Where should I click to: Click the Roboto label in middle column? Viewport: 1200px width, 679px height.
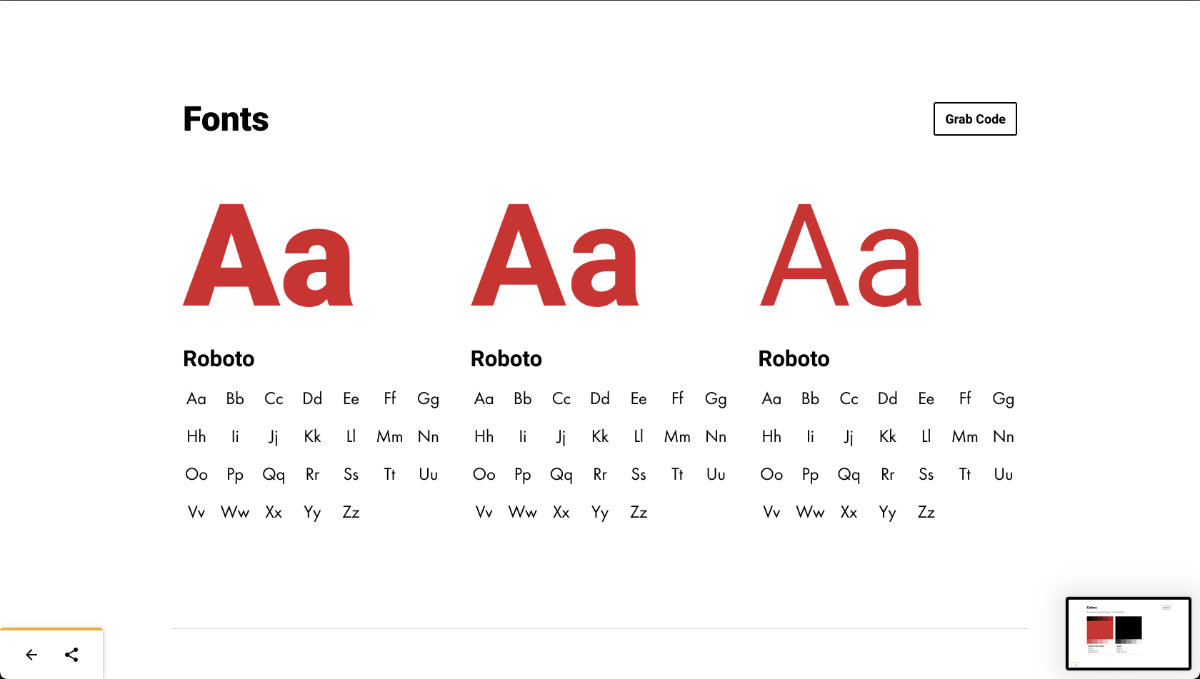[x=506, y=359]
